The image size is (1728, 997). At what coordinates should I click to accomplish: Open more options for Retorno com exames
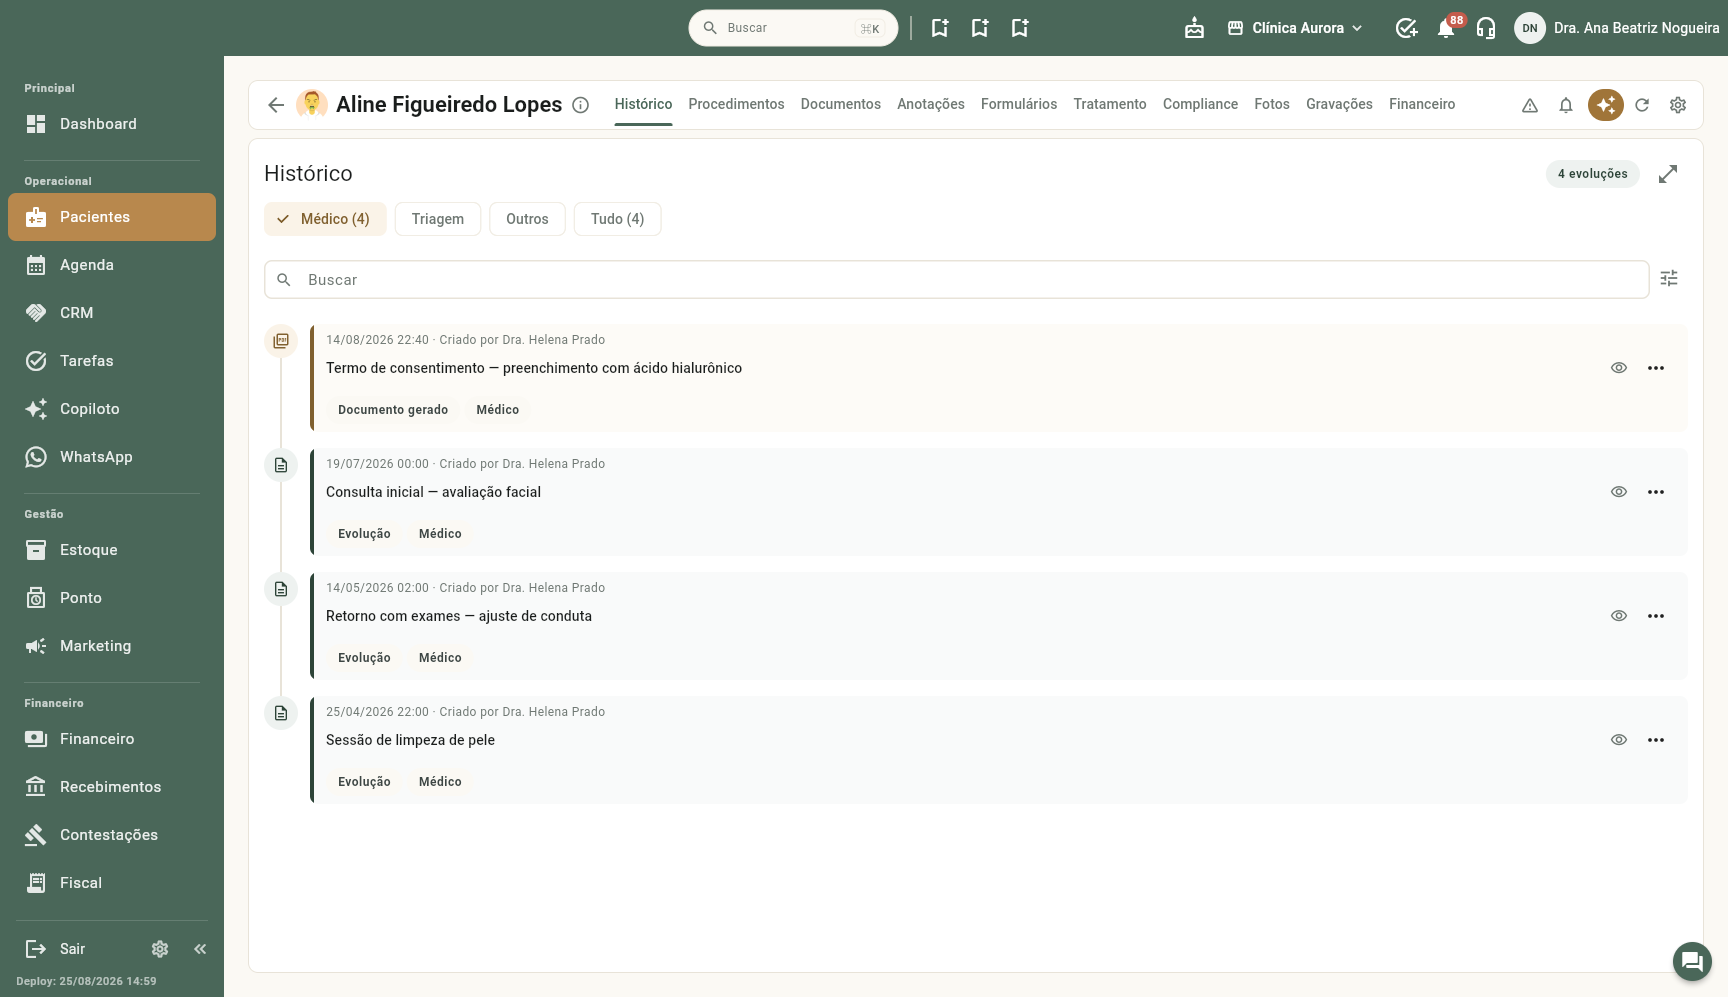[1656, 616]
